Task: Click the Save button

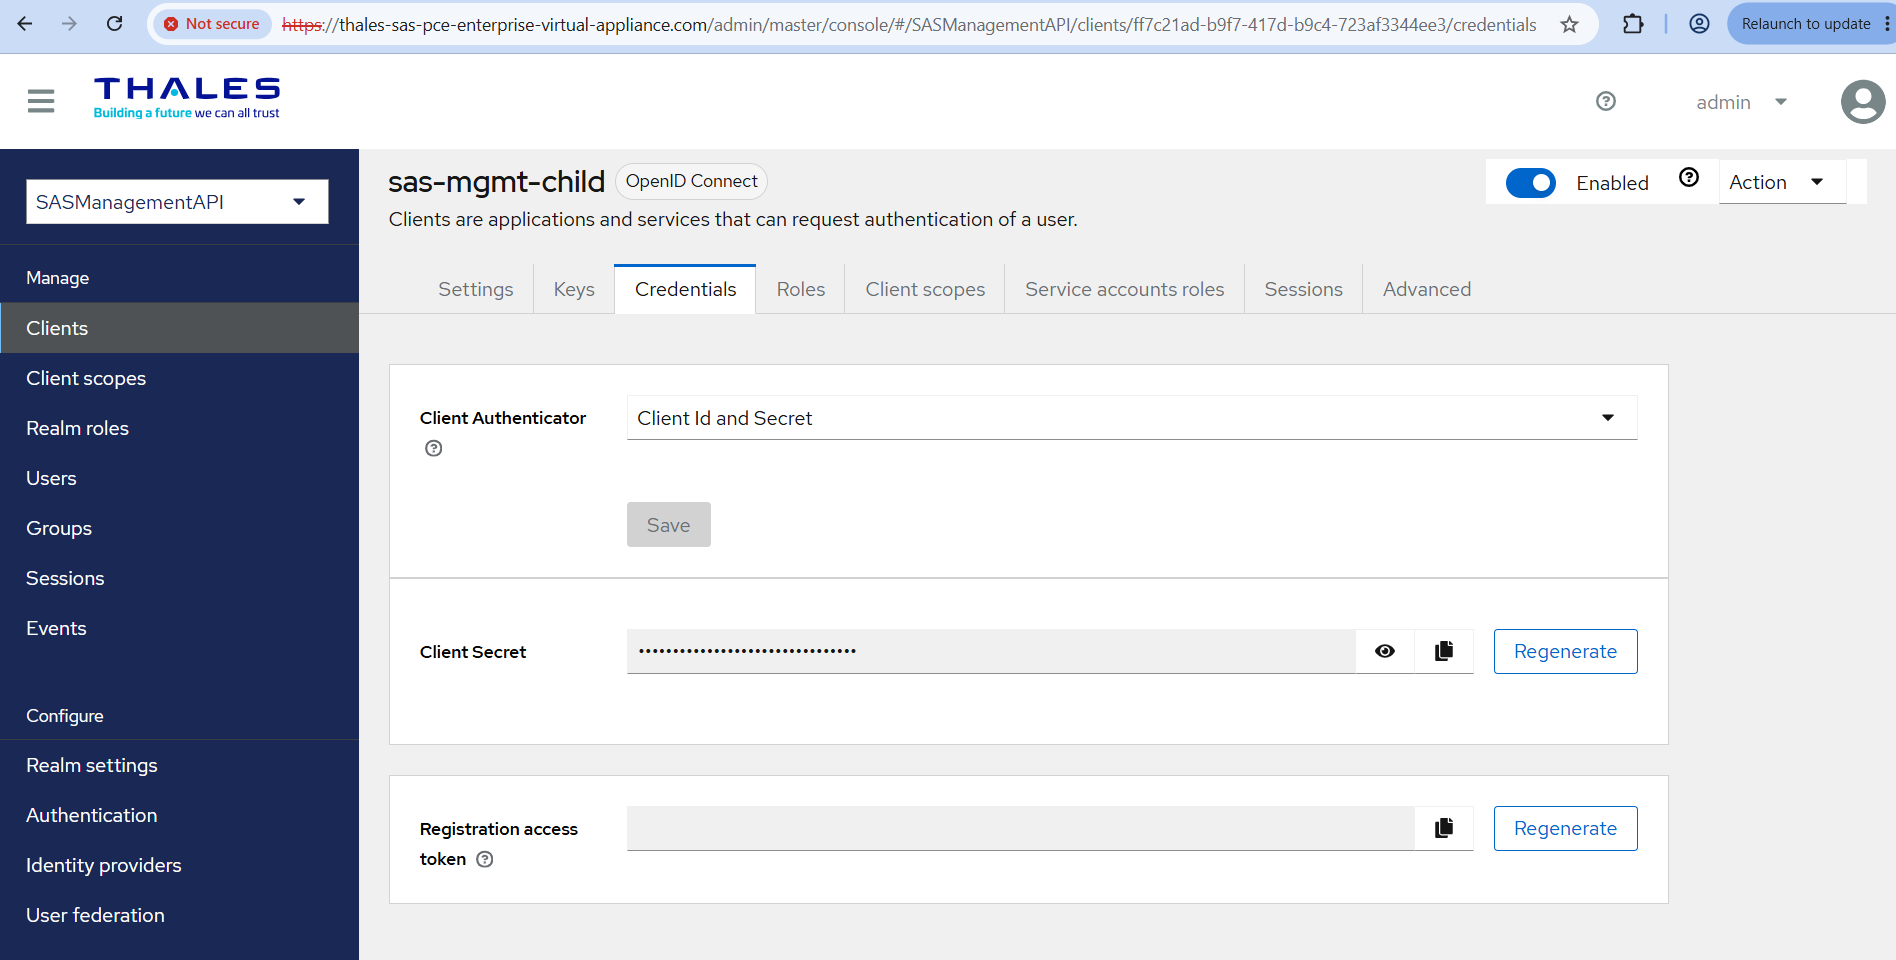Action: point(669,525)
